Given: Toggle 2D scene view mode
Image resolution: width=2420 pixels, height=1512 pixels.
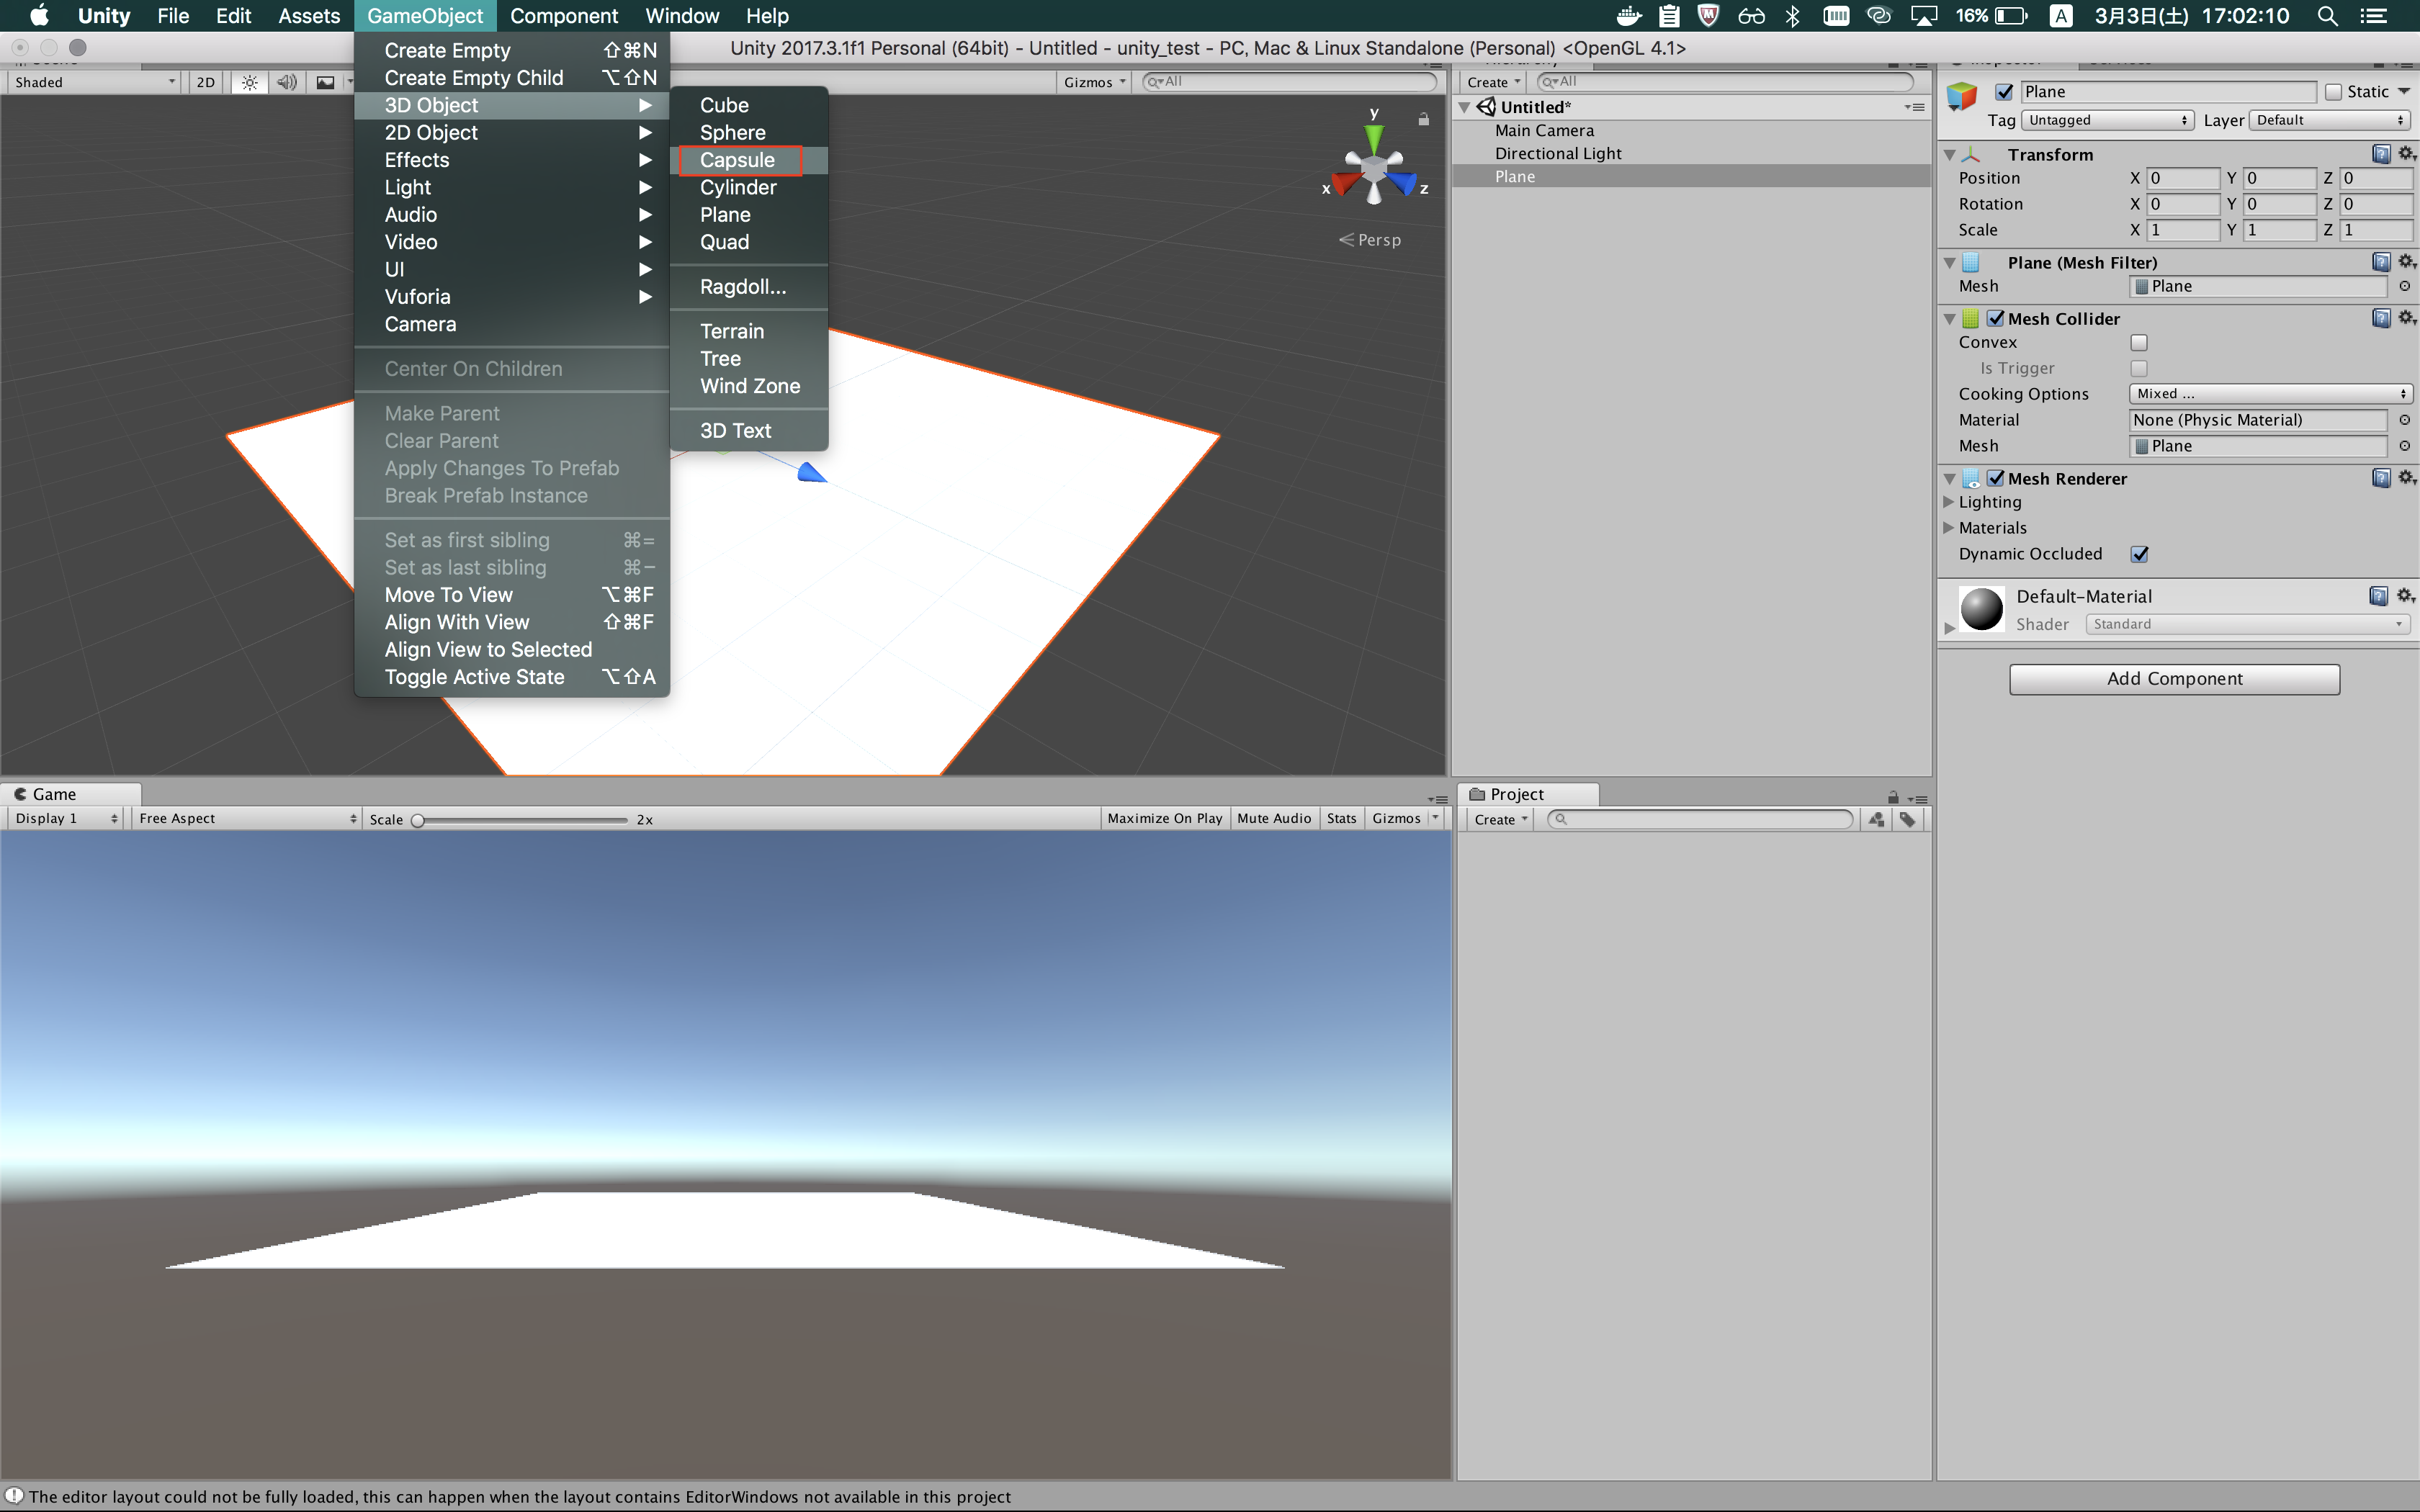Looking at the screenshot, I should click(x=206, y=82).
